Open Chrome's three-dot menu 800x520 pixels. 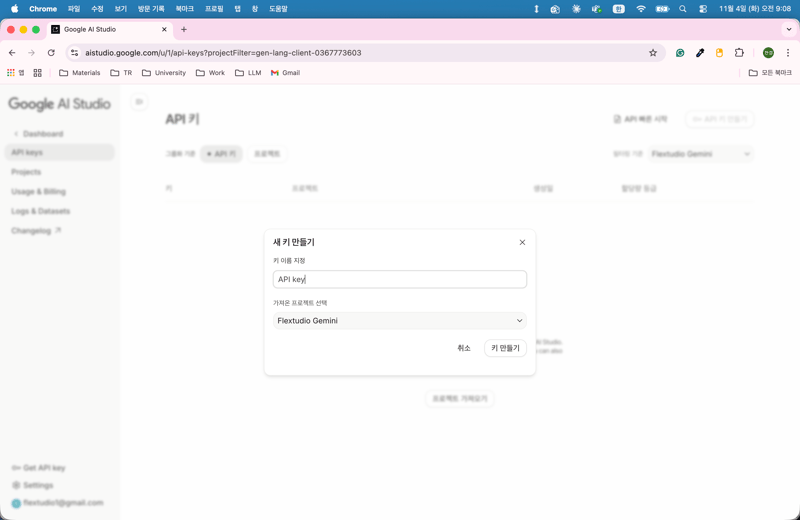788,53
